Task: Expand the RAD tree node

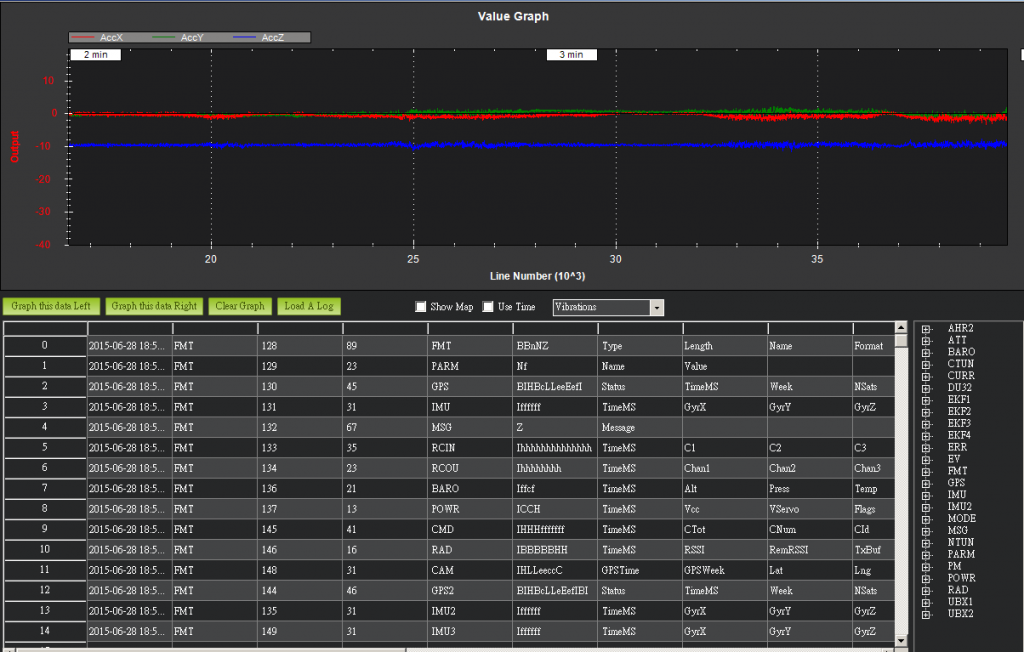Action: click(926, 590)
